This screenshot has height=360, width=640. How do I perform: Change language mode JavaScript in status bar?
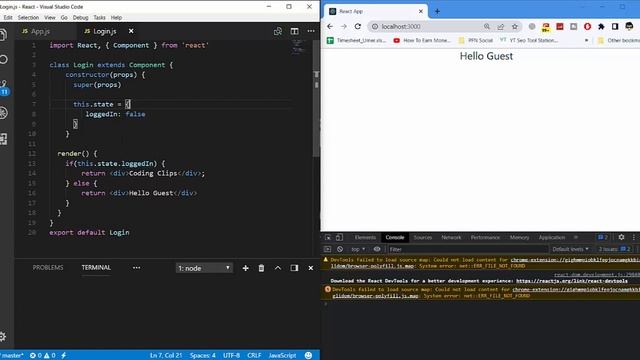click(x=282, y=356)
